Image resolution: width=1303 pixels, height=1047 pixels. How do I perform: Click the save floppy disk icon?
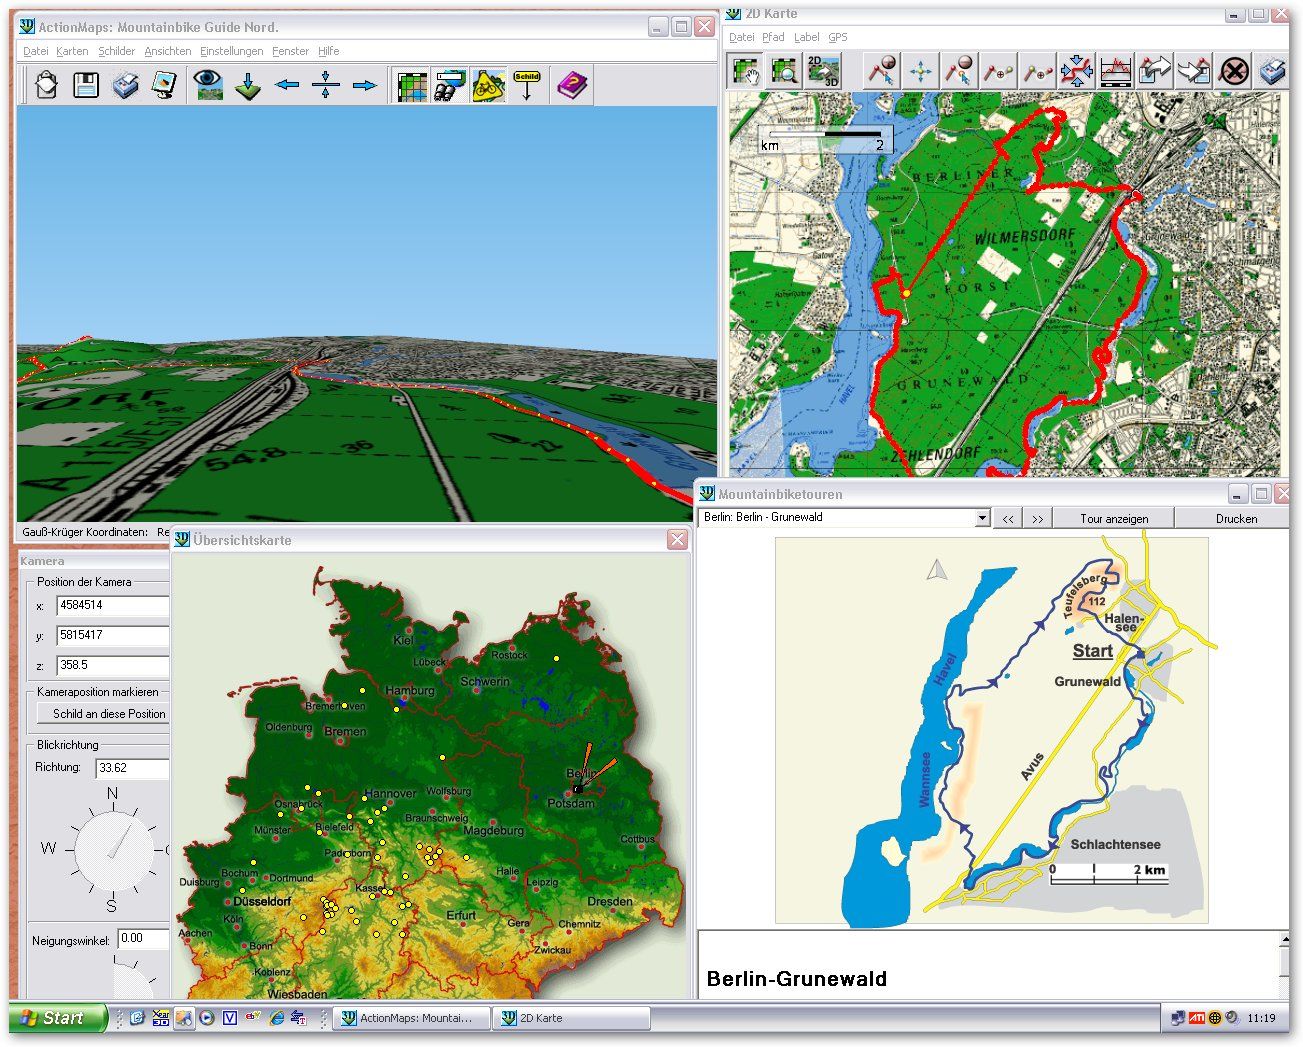point(86,85)
